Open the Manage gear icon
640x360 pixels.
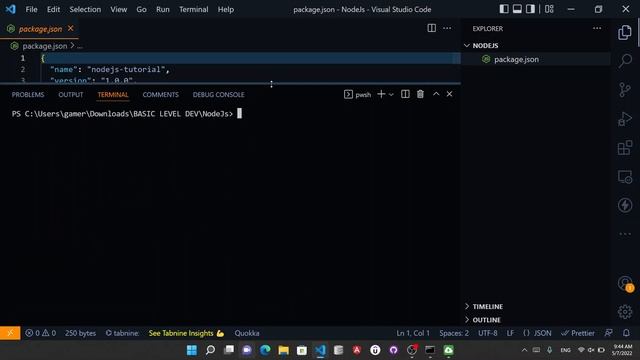624,312
